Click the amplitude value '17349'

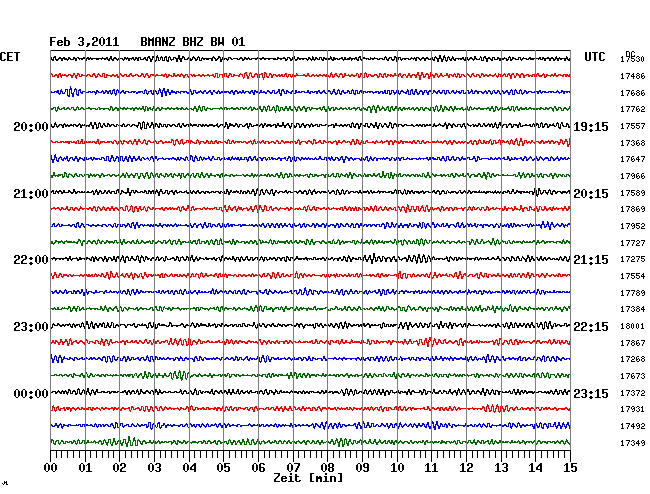pos(633,443)
